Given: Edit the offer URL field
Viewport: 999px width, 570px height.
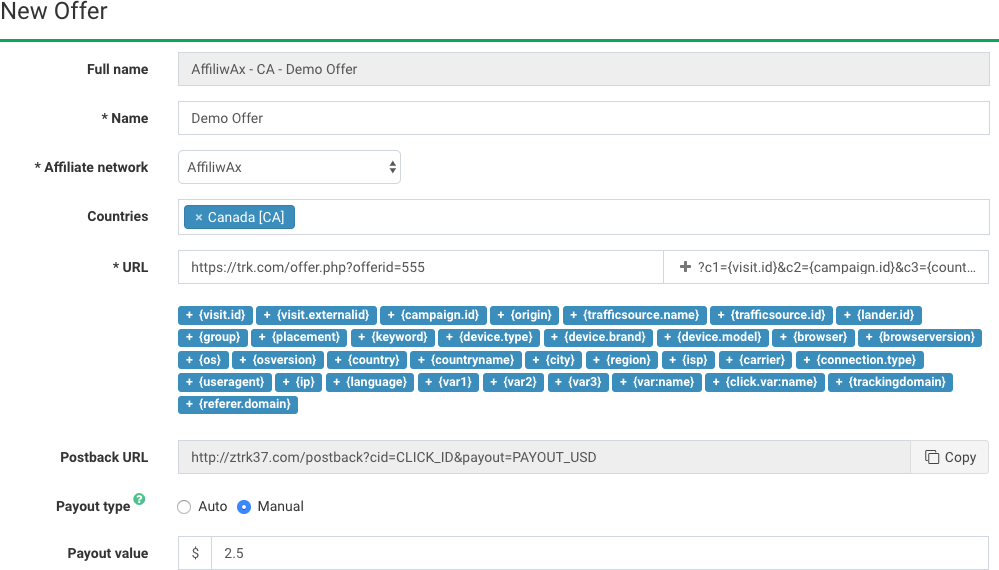Looking at the screenshot, I should [x=421, y=267].
